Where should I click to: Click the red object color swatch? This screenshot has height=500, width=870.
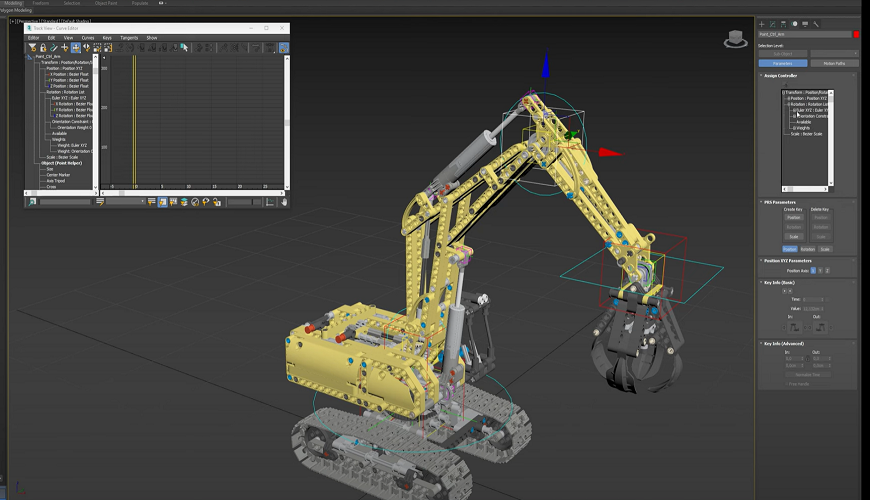point(857,34)
